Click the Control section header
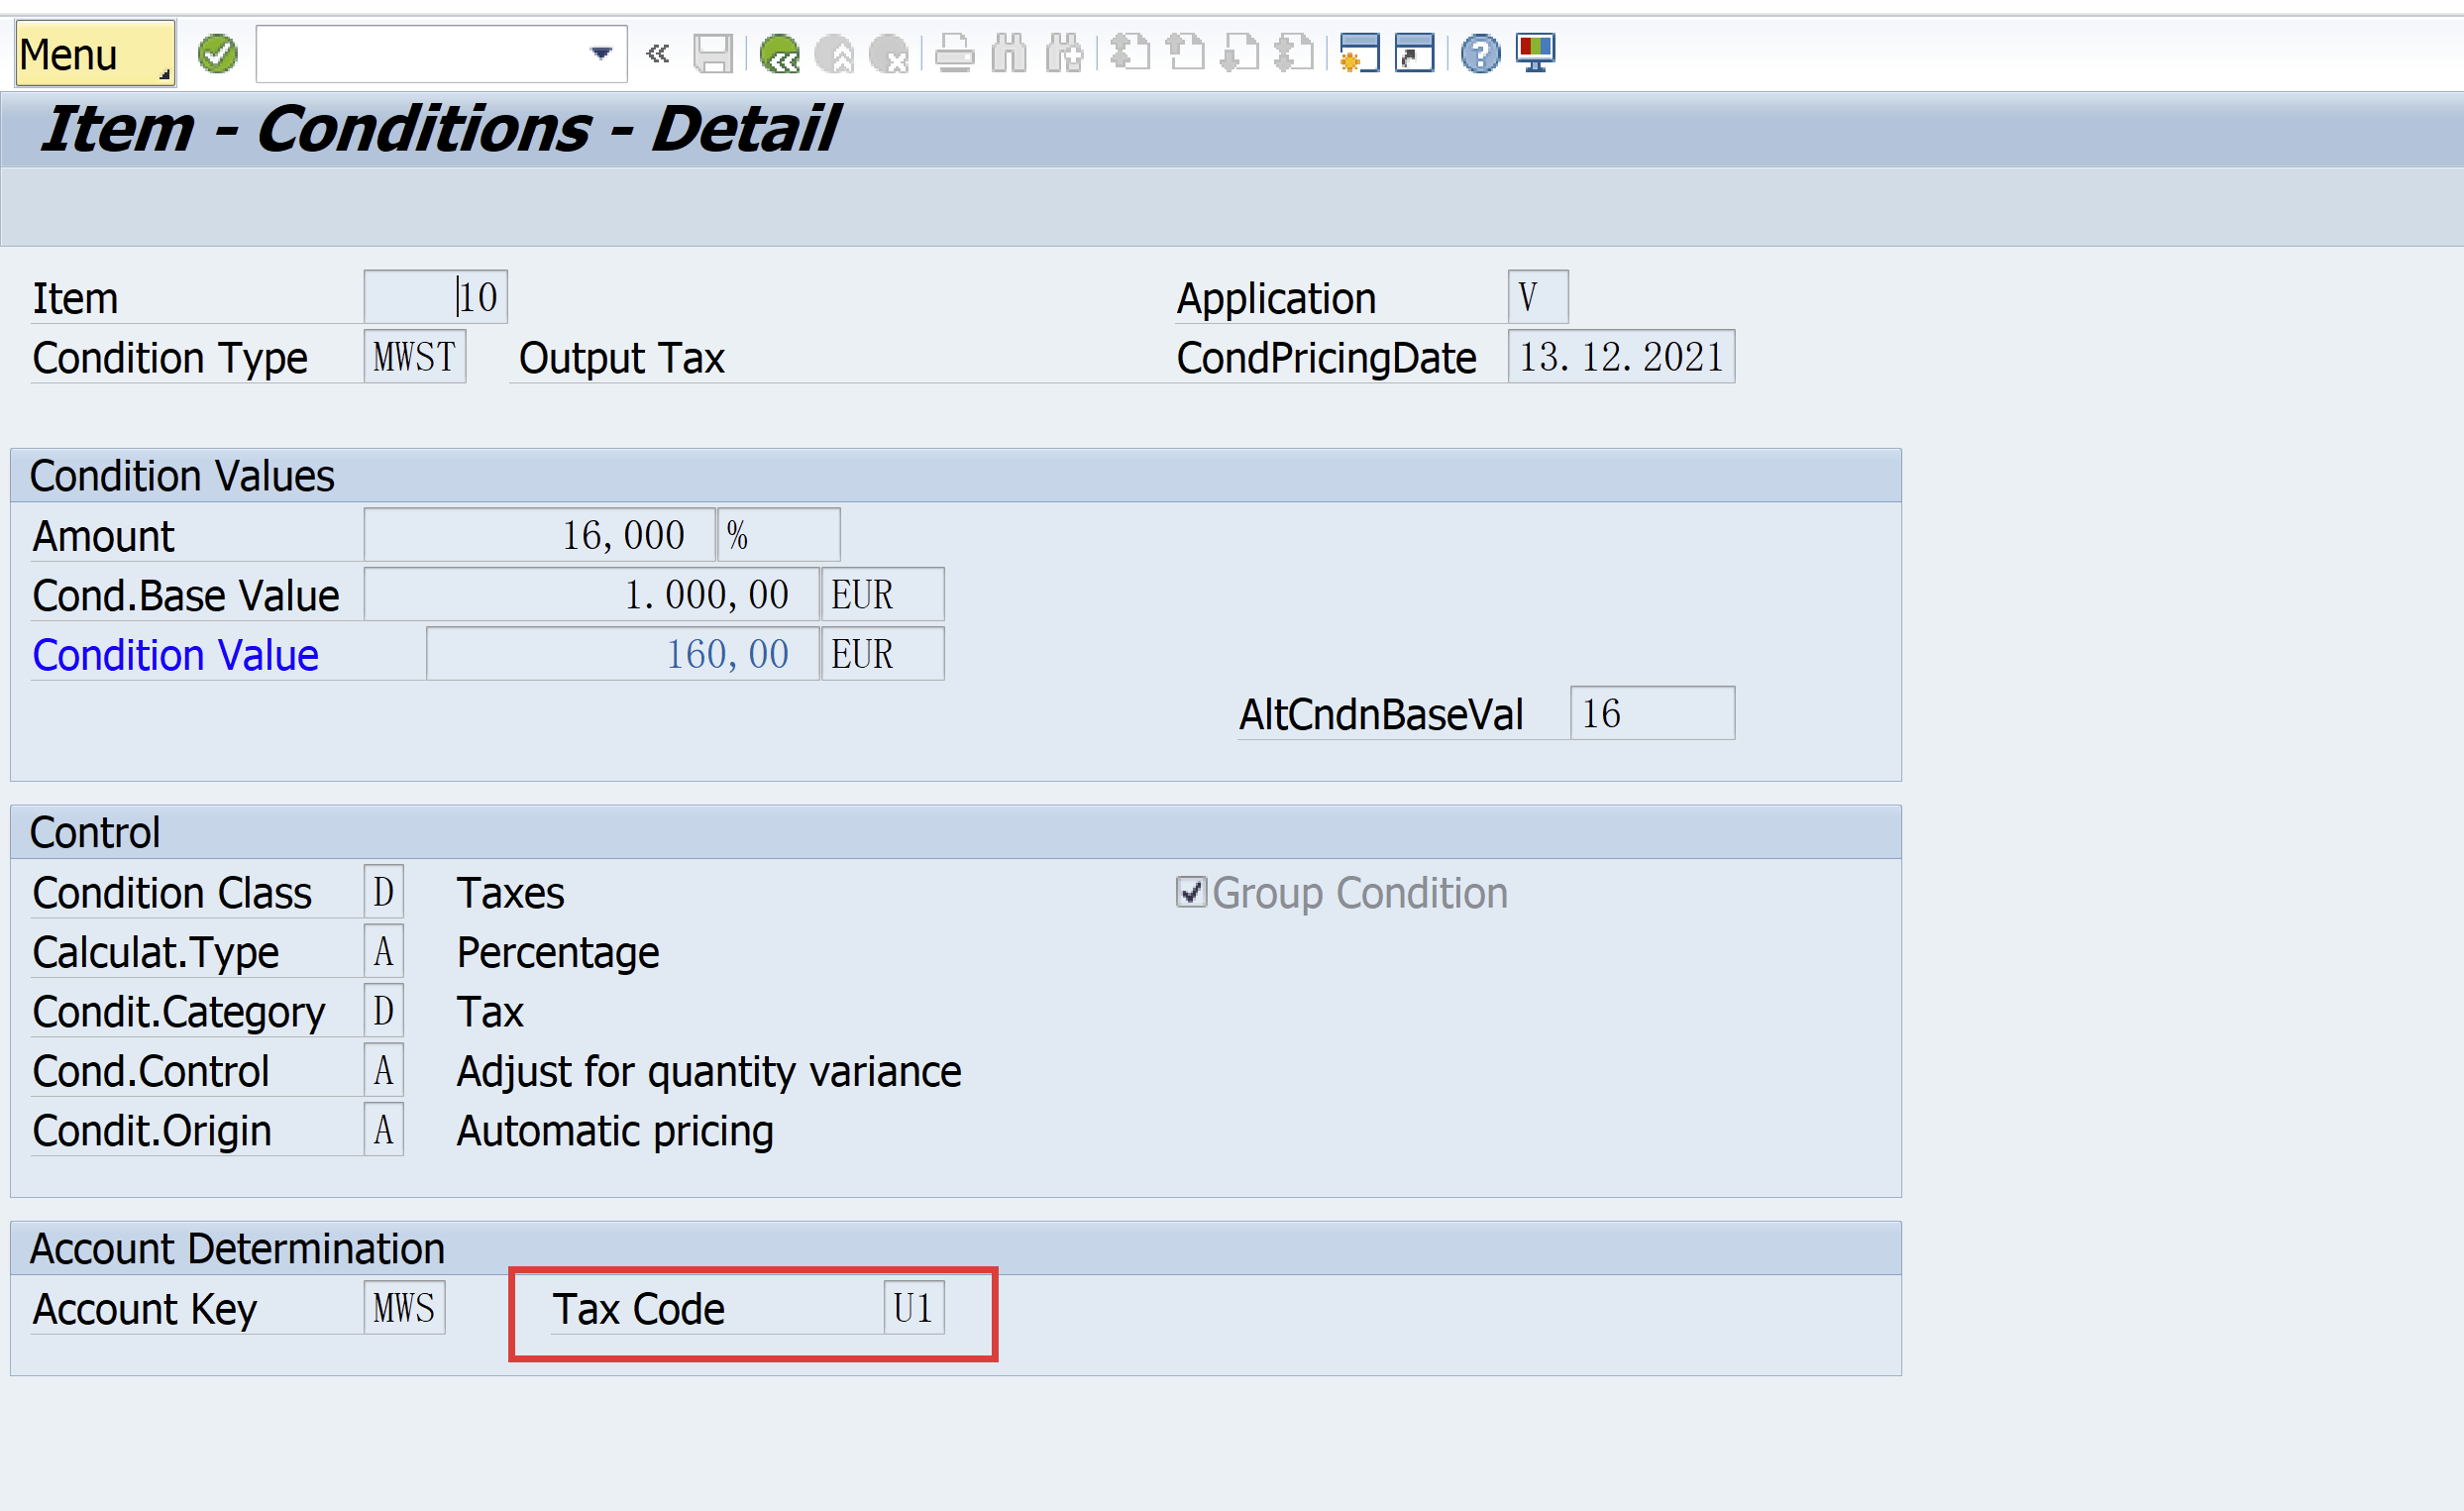This screenshot has height=1511, width=2464. click(956, 833)
